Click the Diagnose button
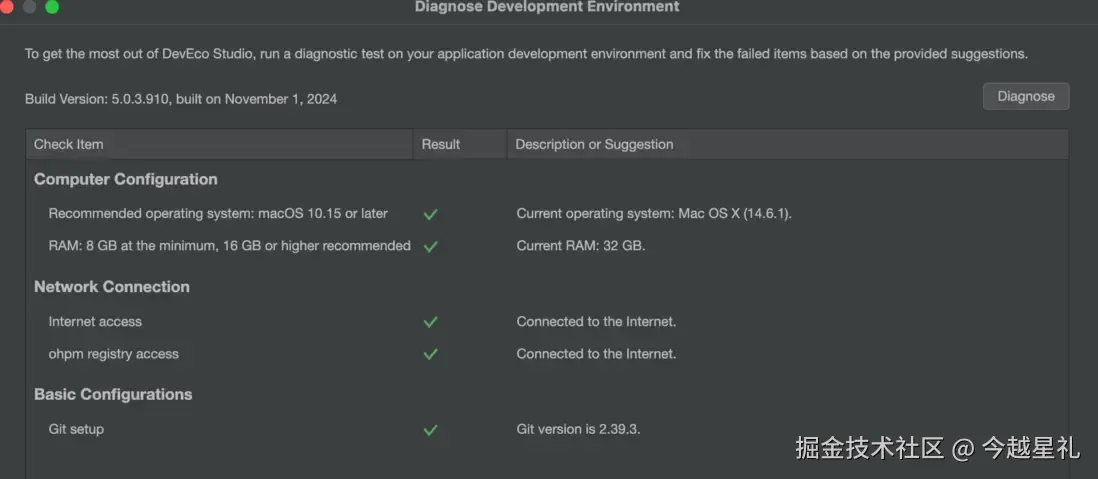 [x=1025, y=96]
